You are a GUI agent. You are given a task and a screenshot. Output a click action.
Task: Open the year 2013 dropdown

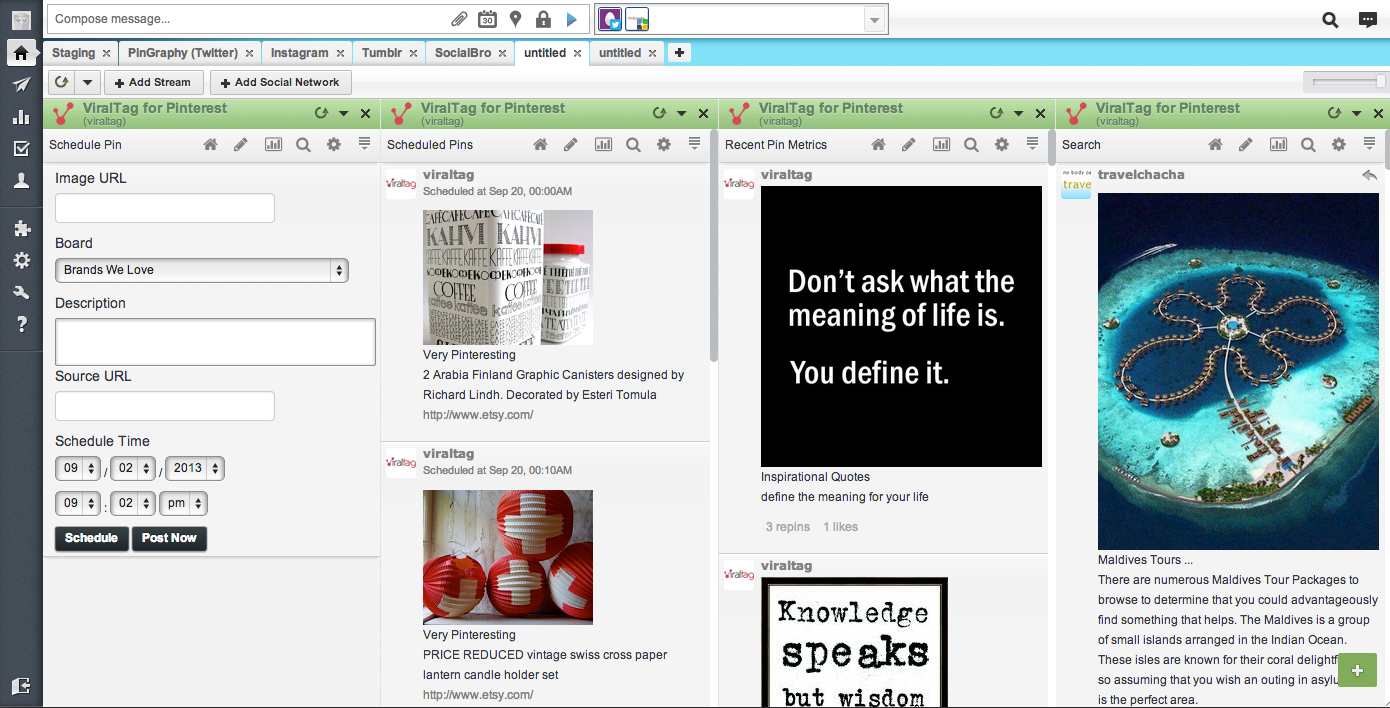pos(194,468)
